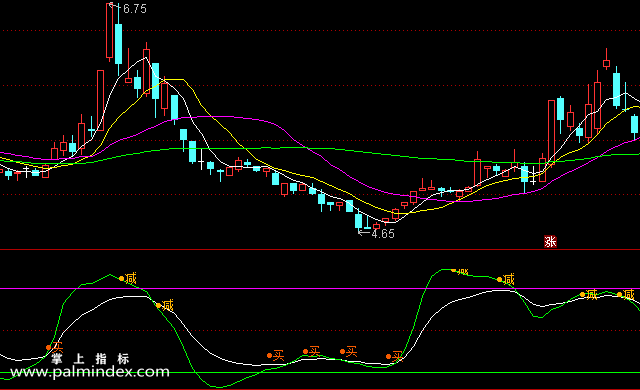Click the lowest cyan candlestick near 4.65

click(358, 221)
